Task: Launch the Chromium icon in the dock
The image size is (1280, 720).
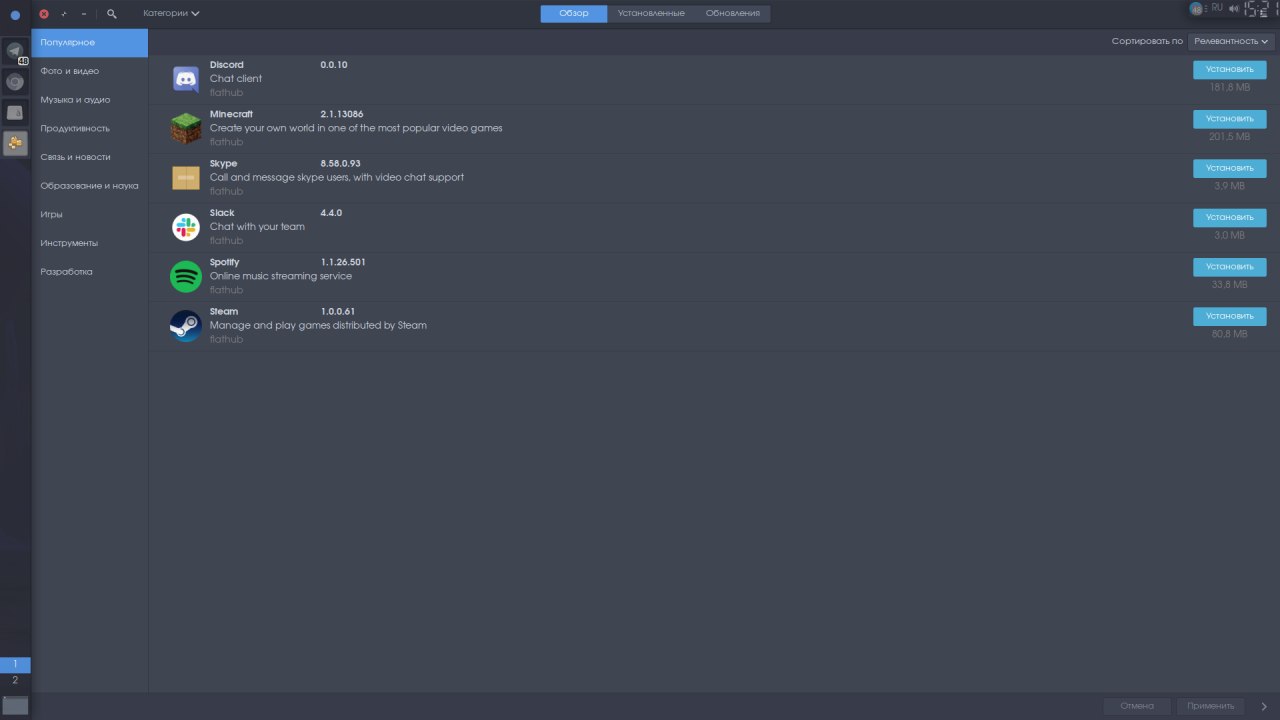Action: tap(15, 82)
